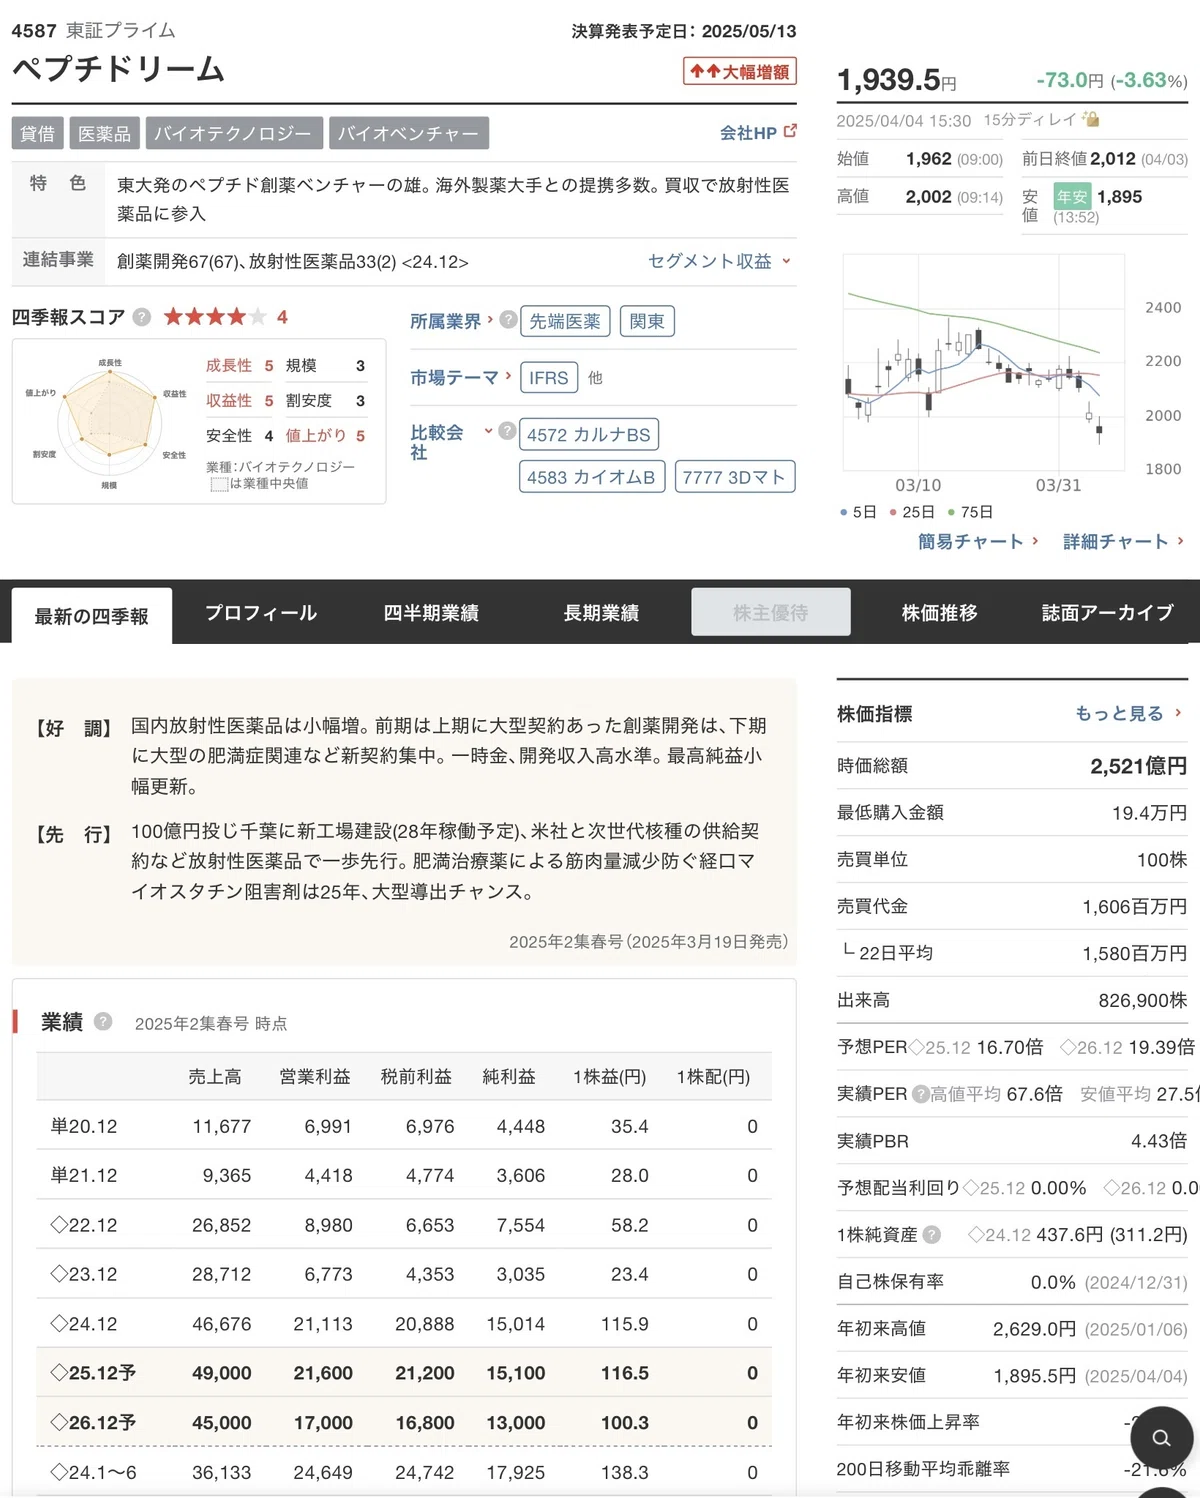Viewport: 1200px width, 1498px height.
Task: Click the score radar chart
Action: [109, 422]
